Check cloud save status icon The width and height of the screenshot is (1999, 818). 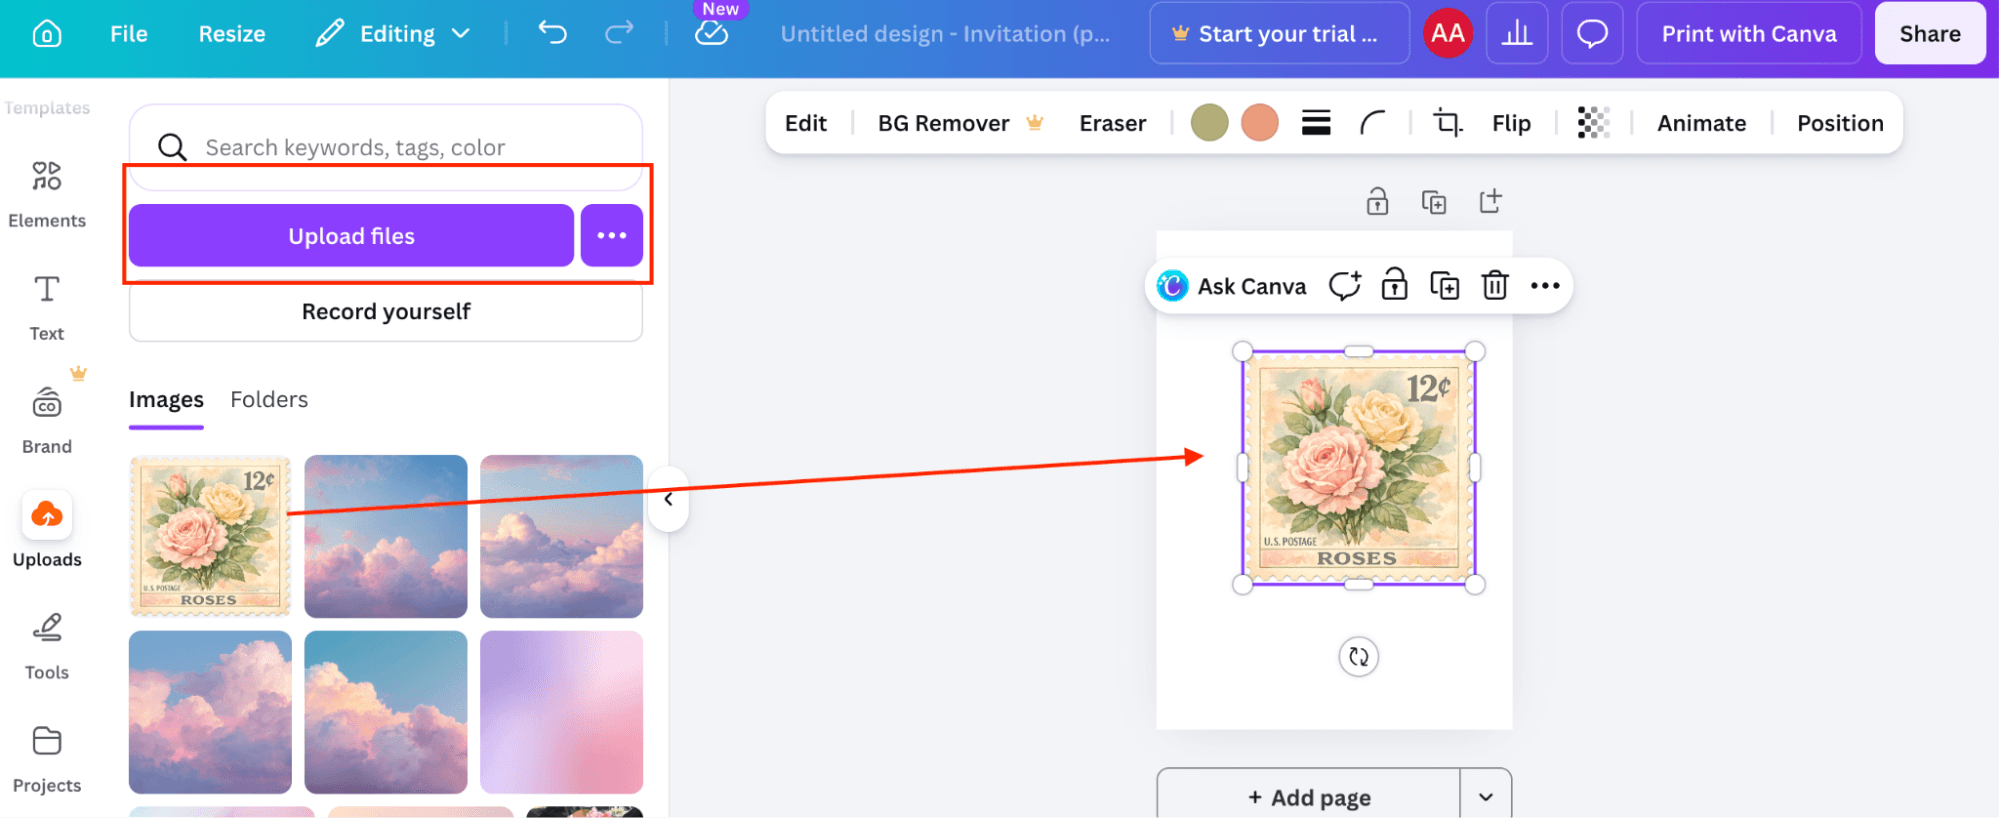coord(711,34)
